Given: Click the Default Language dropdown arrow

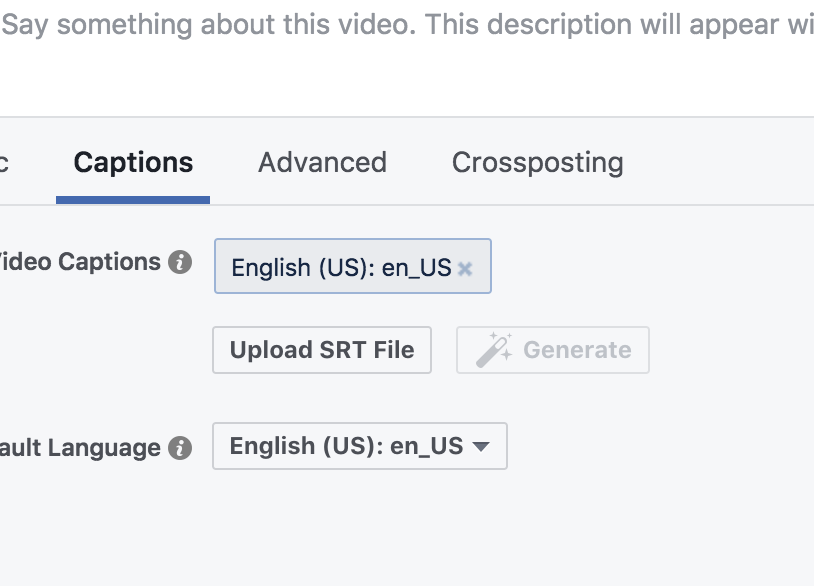Looking at the screenshot, I should [x=481, y=446].
